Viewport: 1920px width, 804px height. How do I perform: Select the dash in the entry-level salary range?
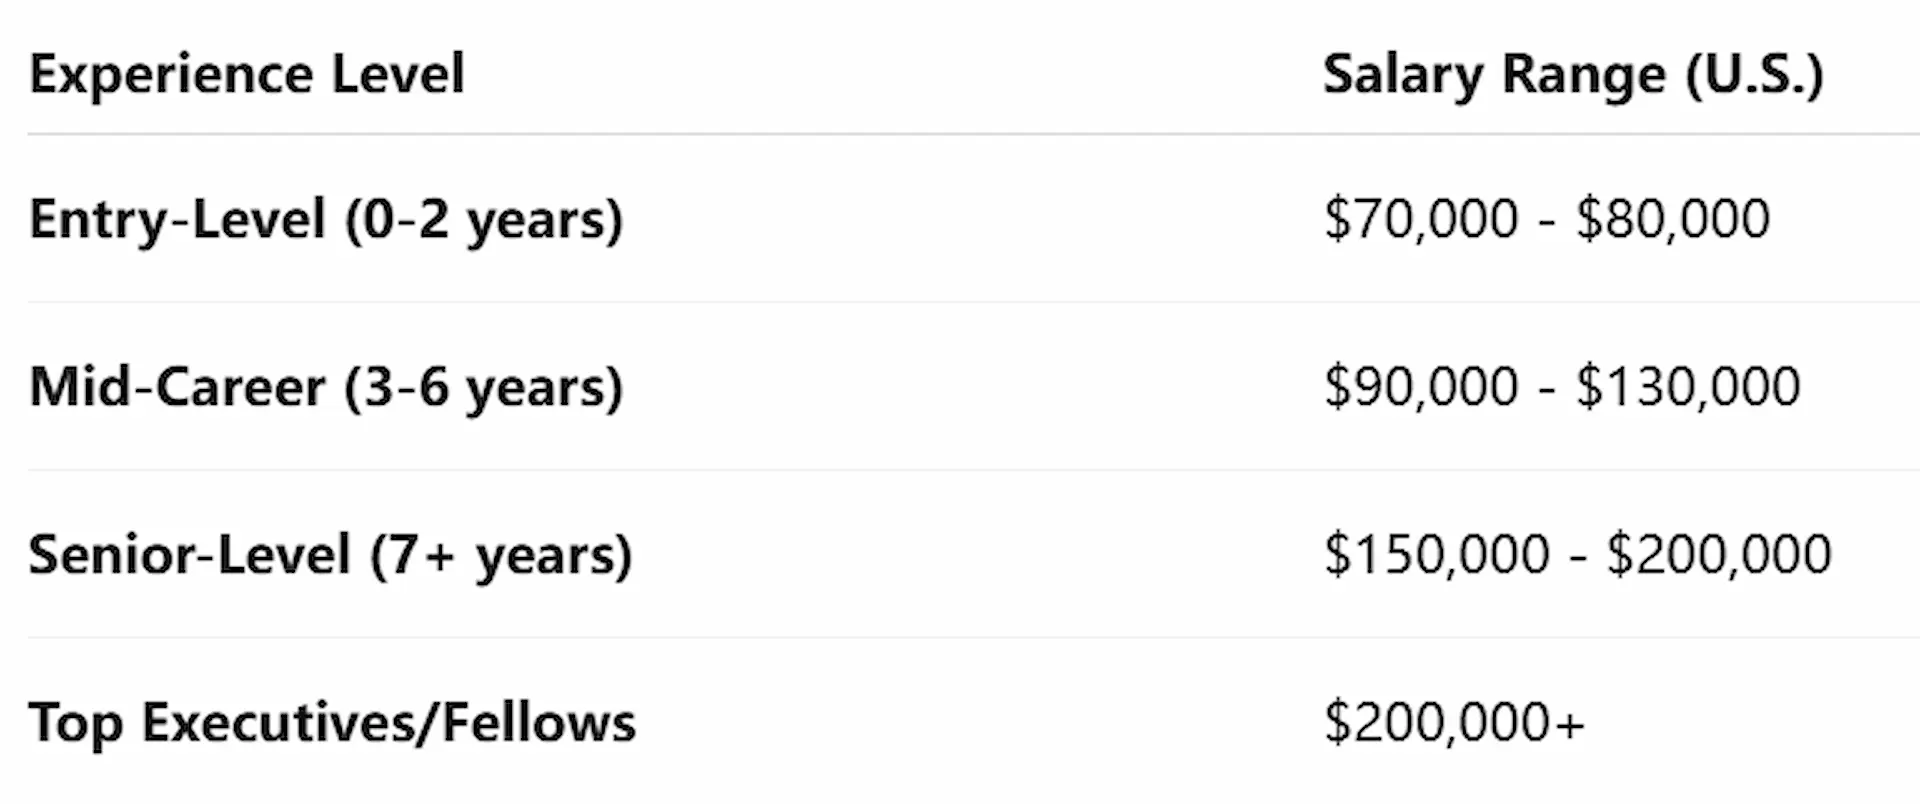[x=1547, y=221]
